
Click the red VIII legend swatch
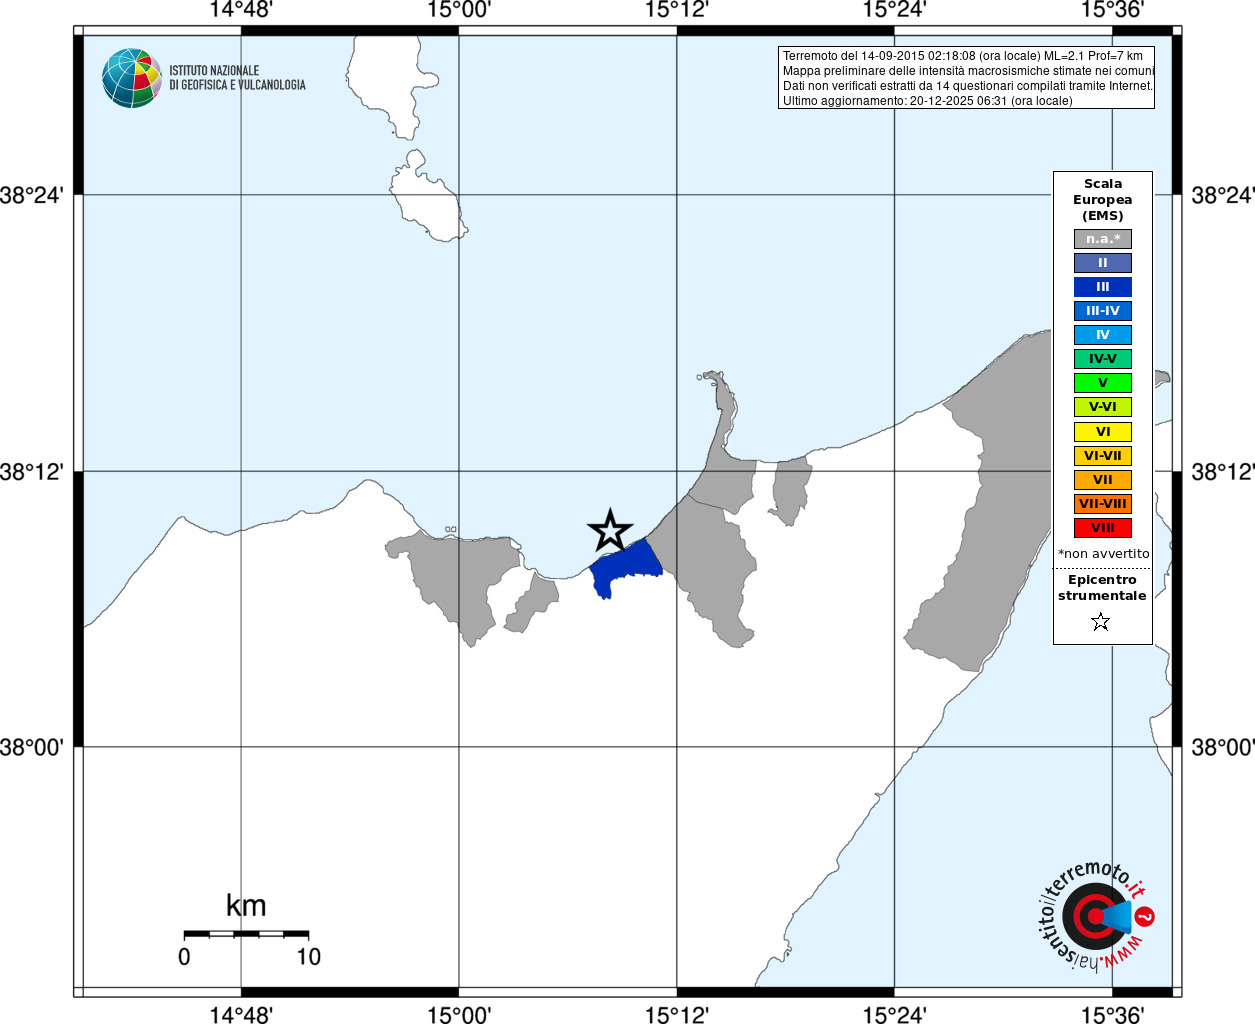click(x=1103, y=528)
